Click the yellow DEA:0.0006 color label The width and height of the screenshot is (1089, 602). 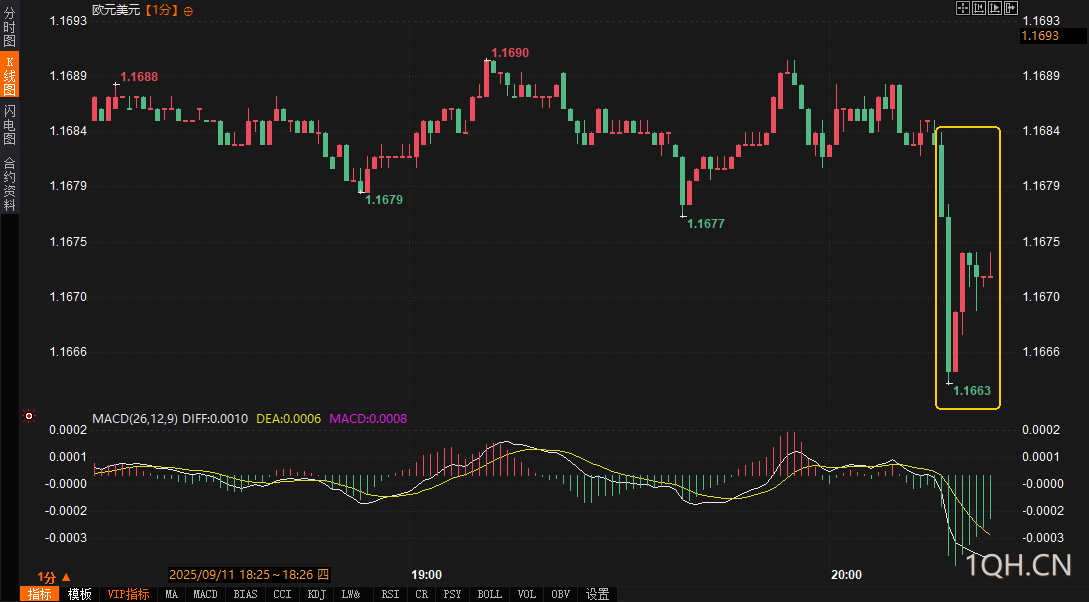288,419
